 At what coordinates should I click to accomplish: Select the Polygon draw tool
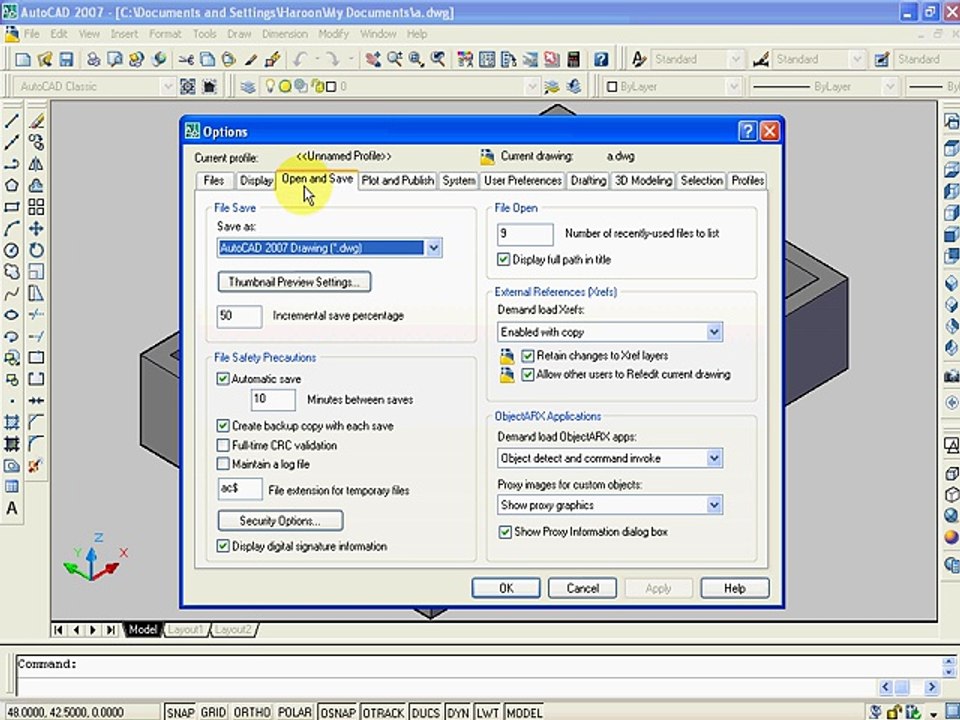[x=12, y=186]
